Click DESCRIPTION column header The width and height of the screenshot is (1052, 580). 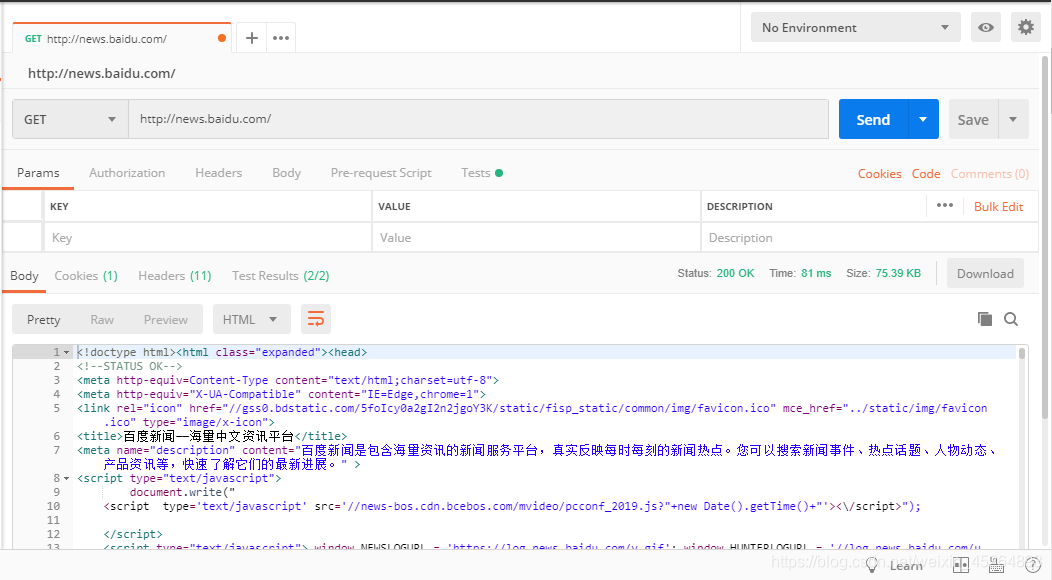click(739, 206)
